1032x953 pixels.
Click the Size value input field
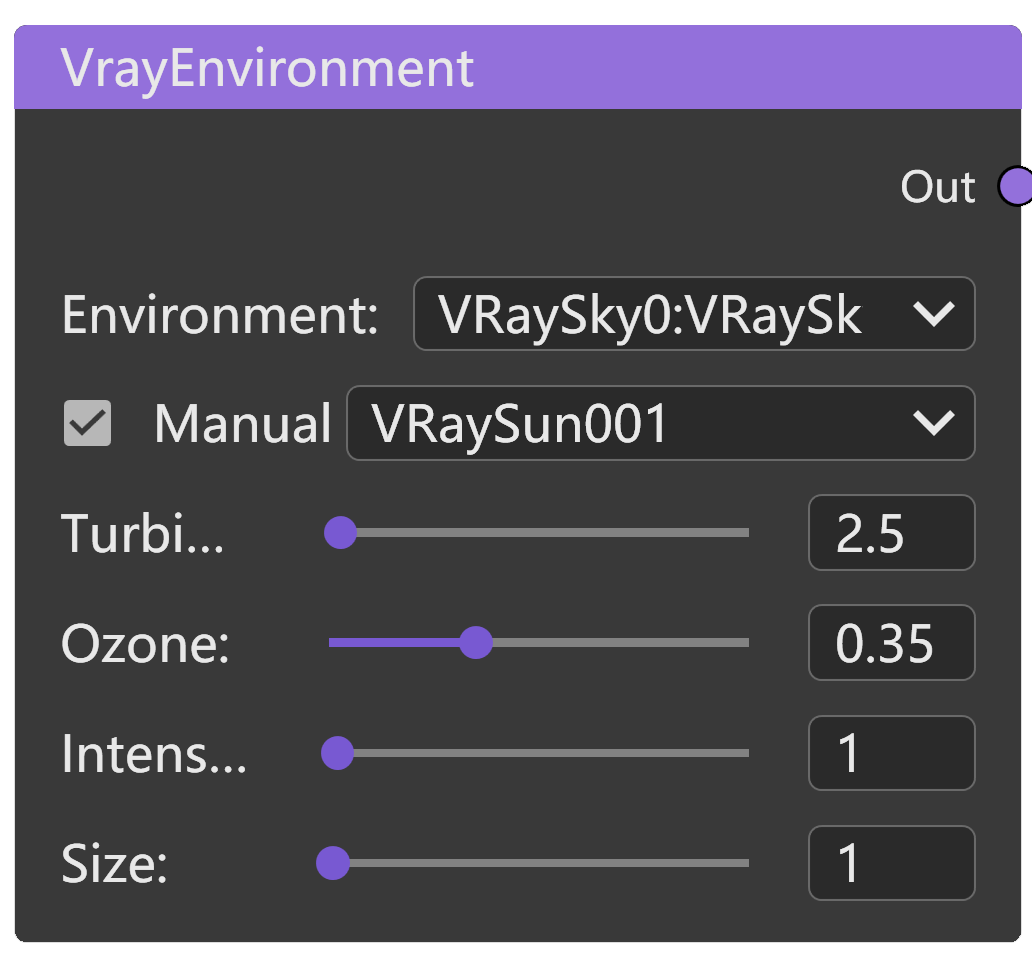point(890,863)
